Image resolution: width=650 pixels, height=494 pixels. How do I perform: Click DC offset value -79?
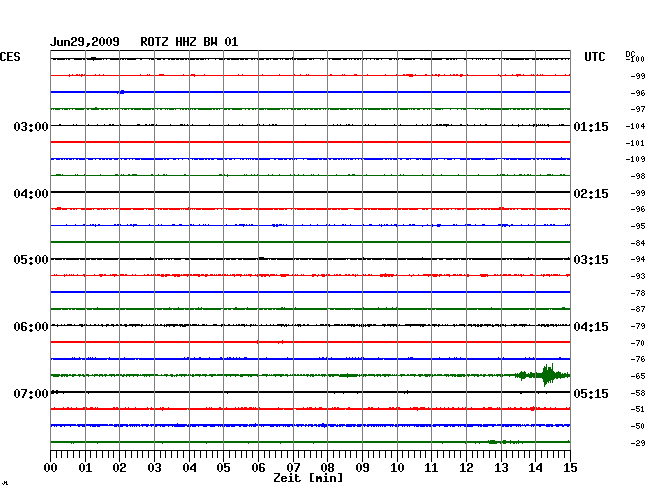(638, 326)
